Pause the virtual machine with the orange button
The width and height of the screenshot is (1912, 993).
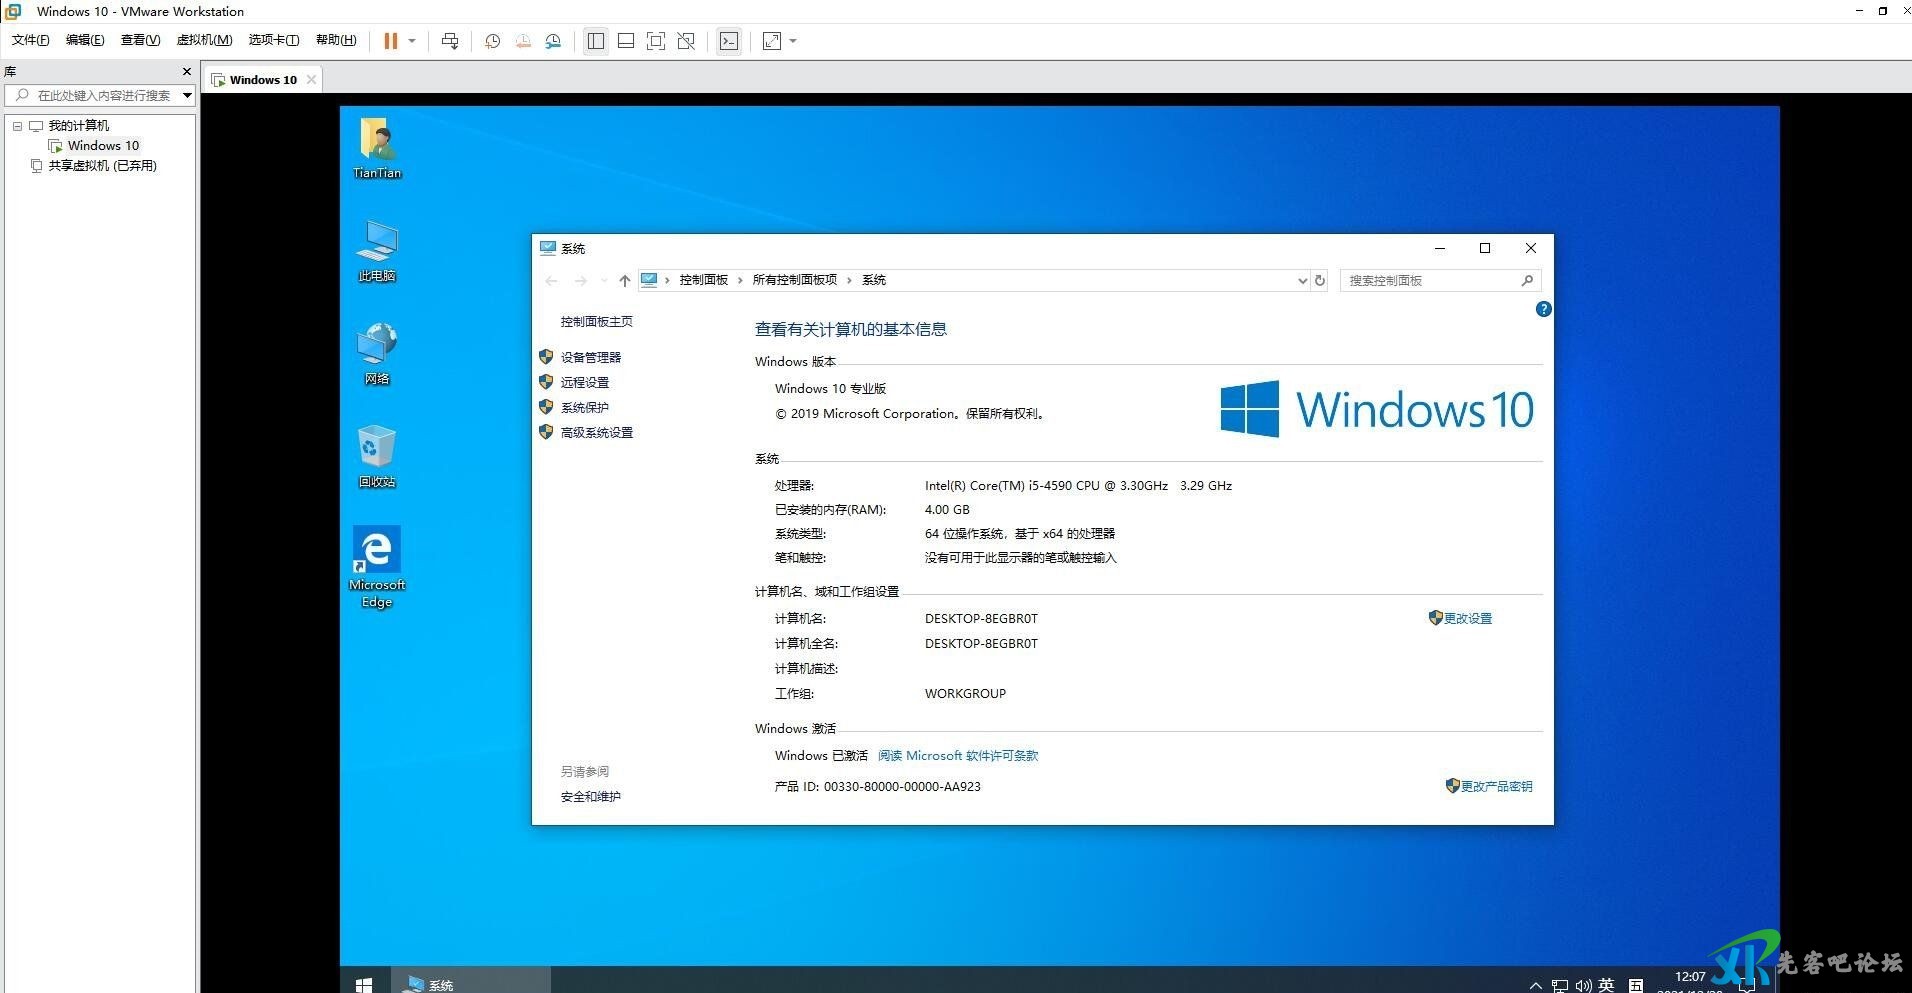390,41
